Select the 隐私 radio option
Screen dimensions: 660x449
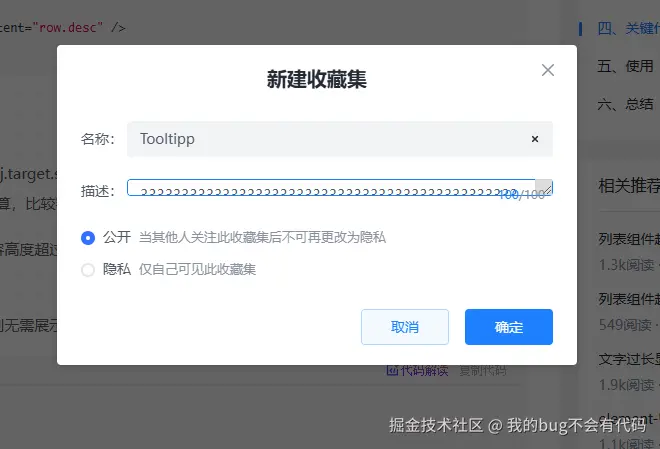point(88,270)
